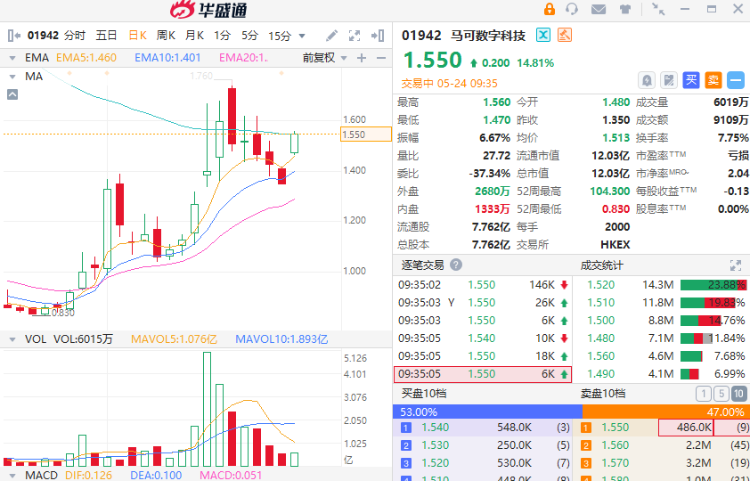Select highlighted trade row 09:35:05 6K

point(483,374)
